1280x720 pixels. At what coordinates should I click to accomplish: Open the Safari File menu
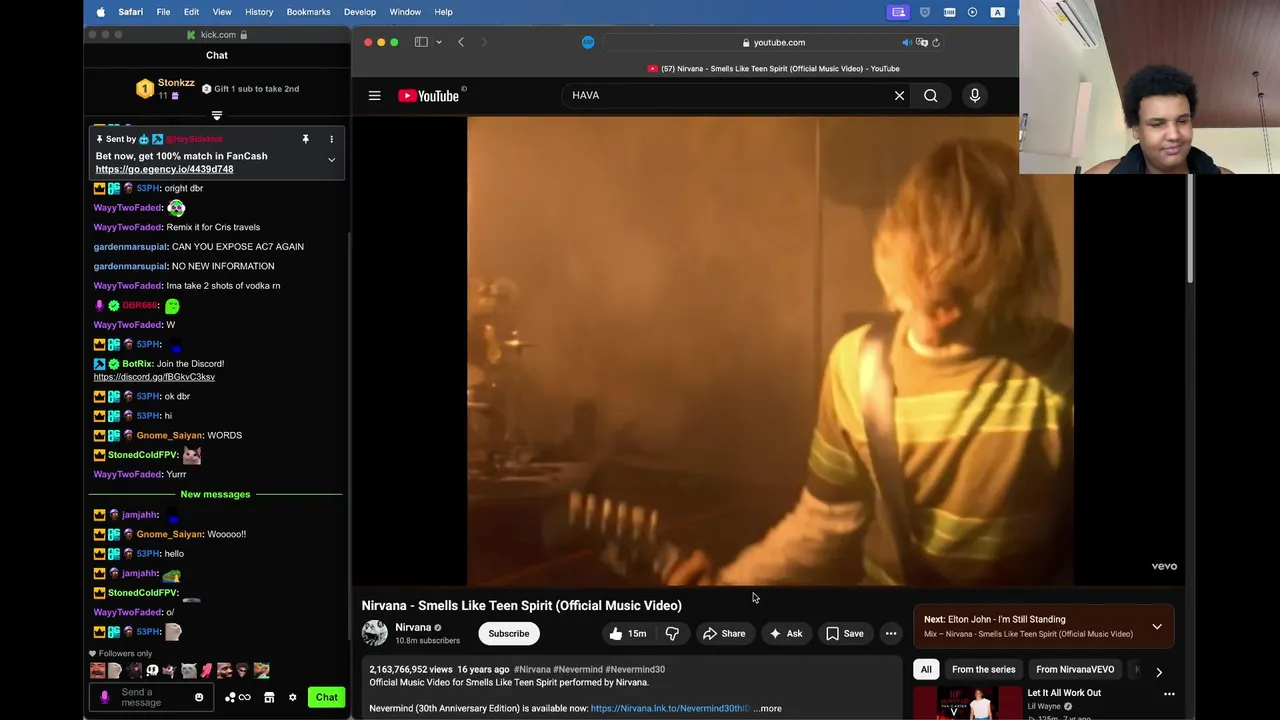[x=163, y=12]
